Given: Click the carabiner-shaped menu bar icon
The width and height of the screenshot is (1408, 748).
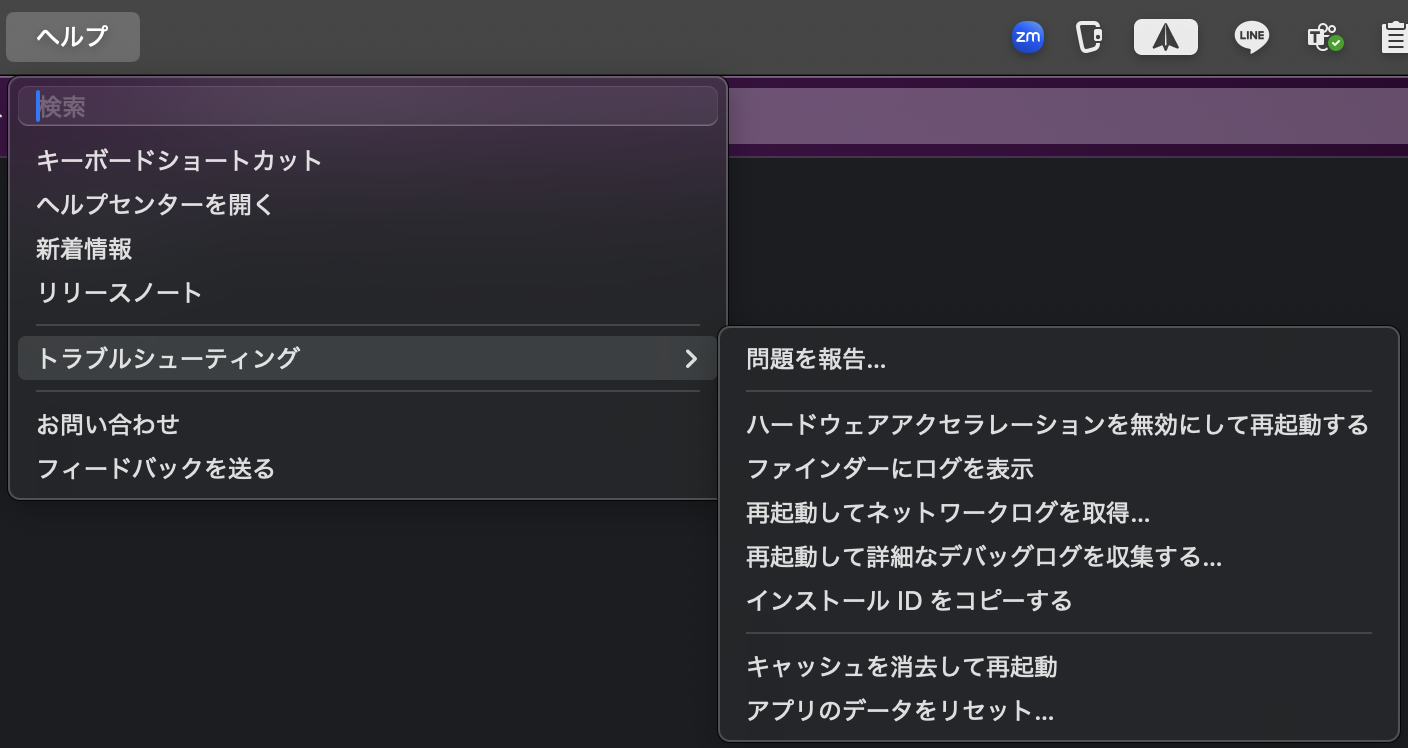Looking at the screenshot, I should click(1089, 37).
